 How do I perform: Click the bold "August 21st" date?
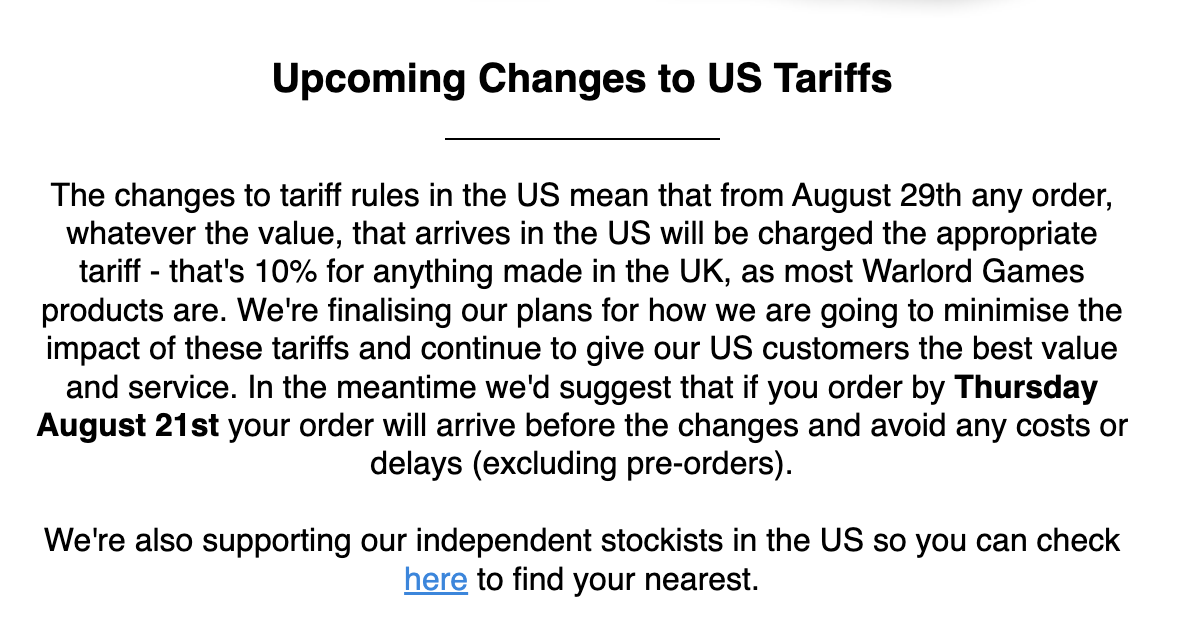tap(128, 426)
